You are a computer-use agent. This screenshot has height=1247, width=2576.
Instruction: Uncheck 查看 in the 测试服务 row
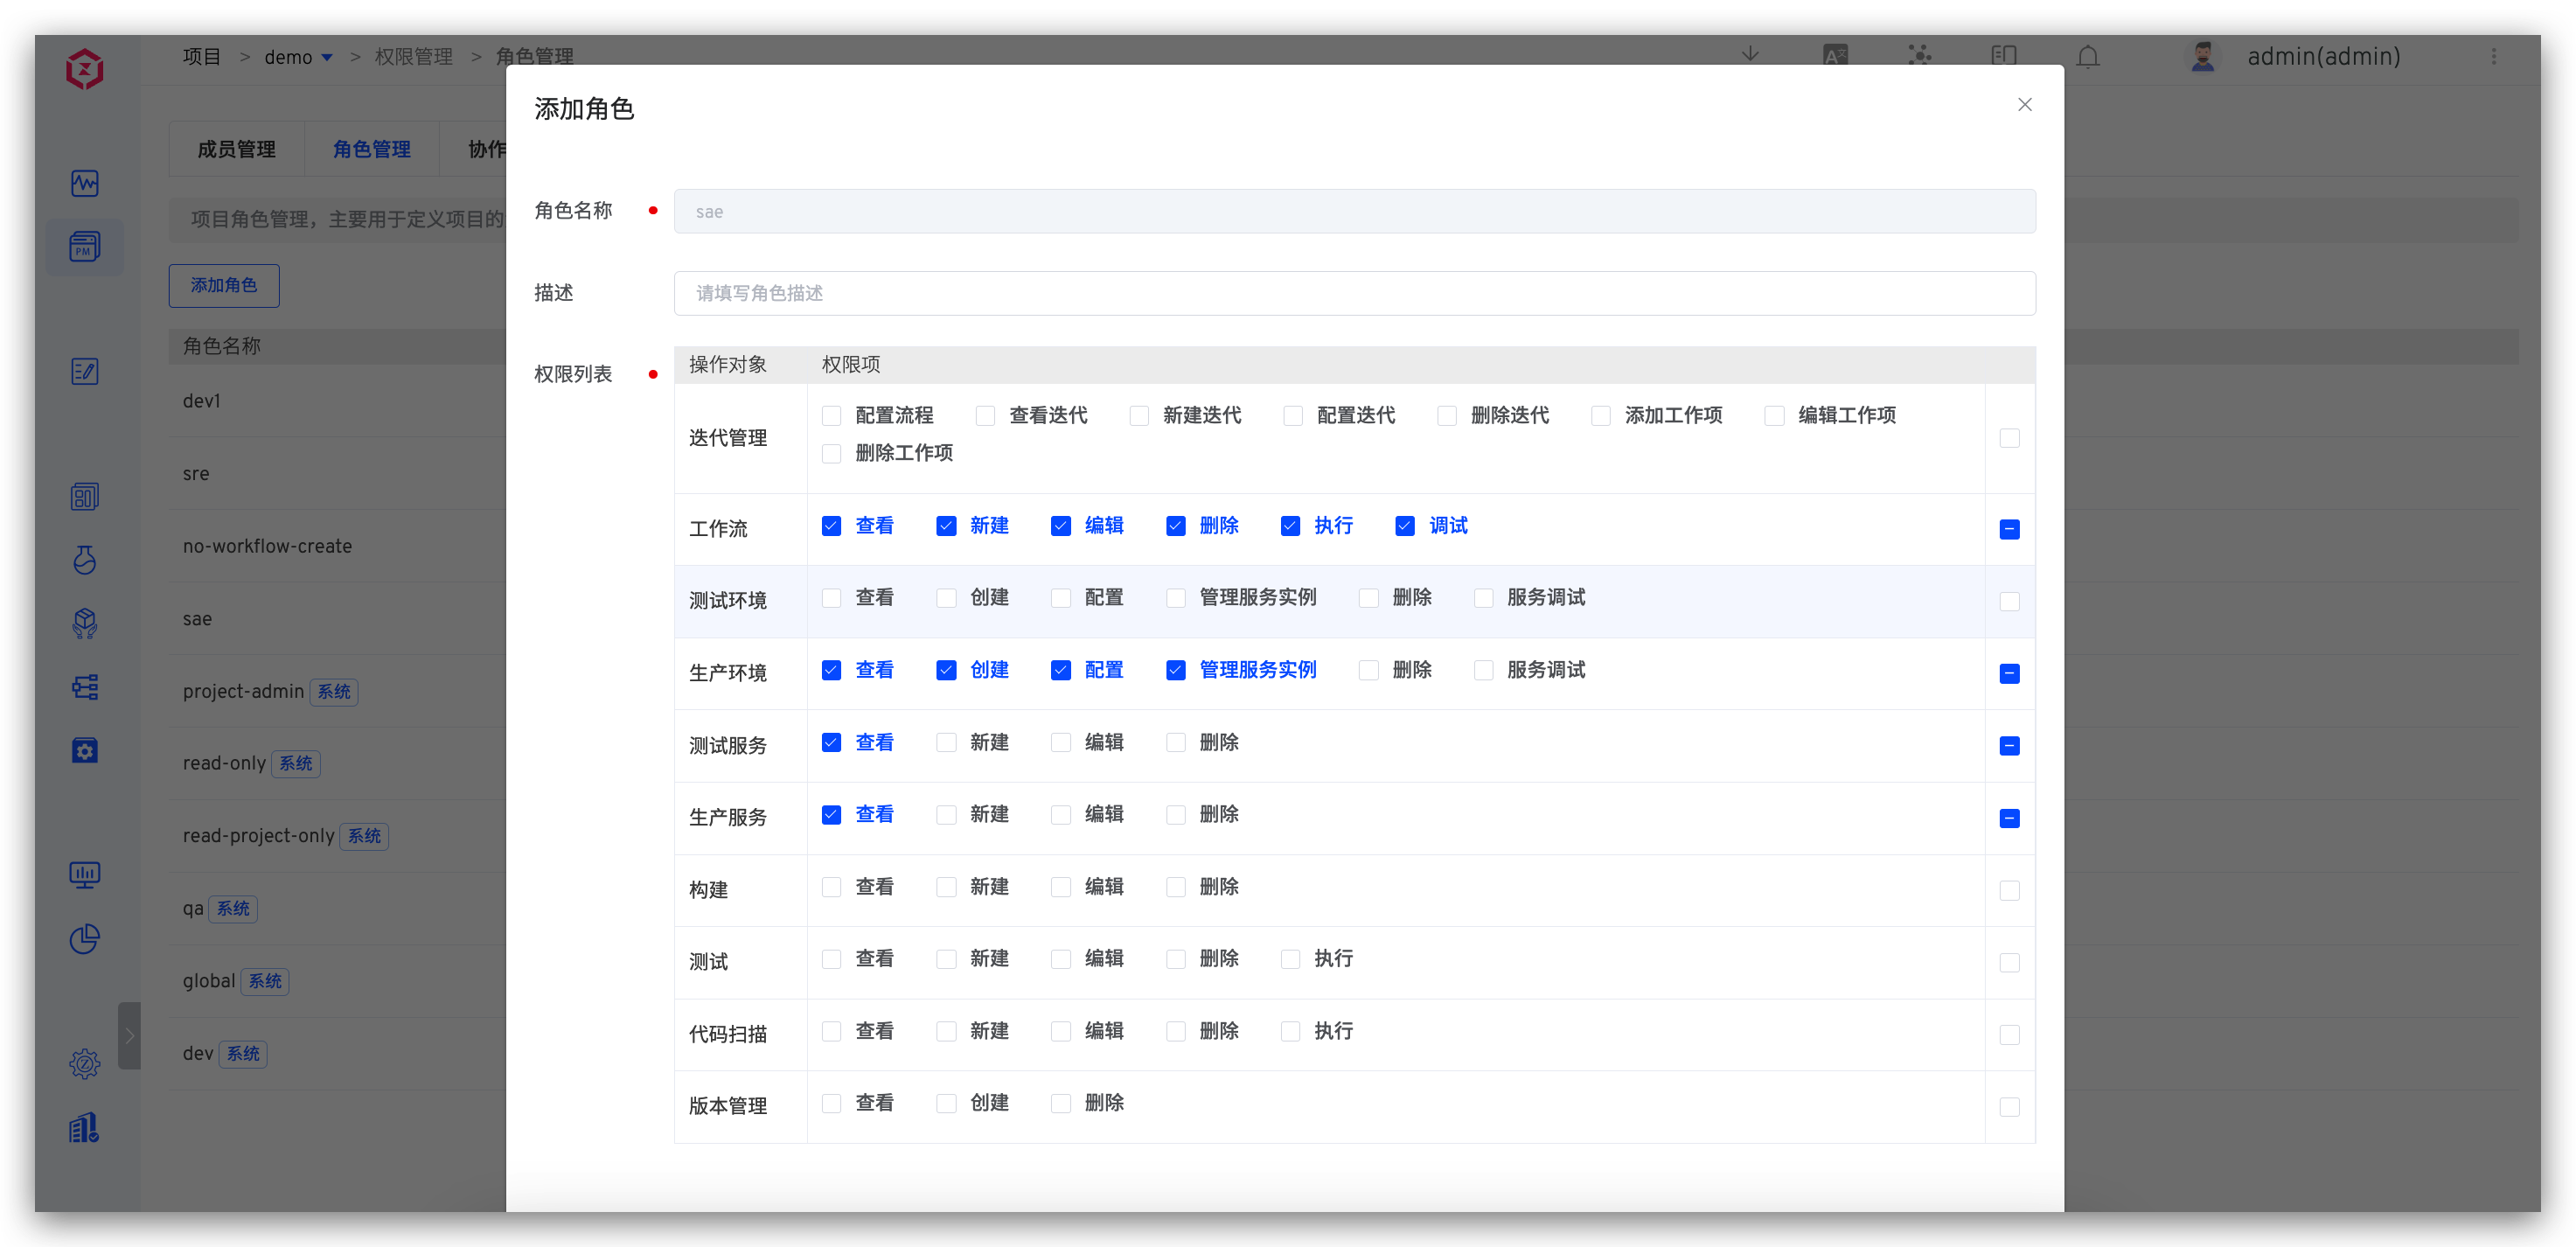click(x=831, y=742)
